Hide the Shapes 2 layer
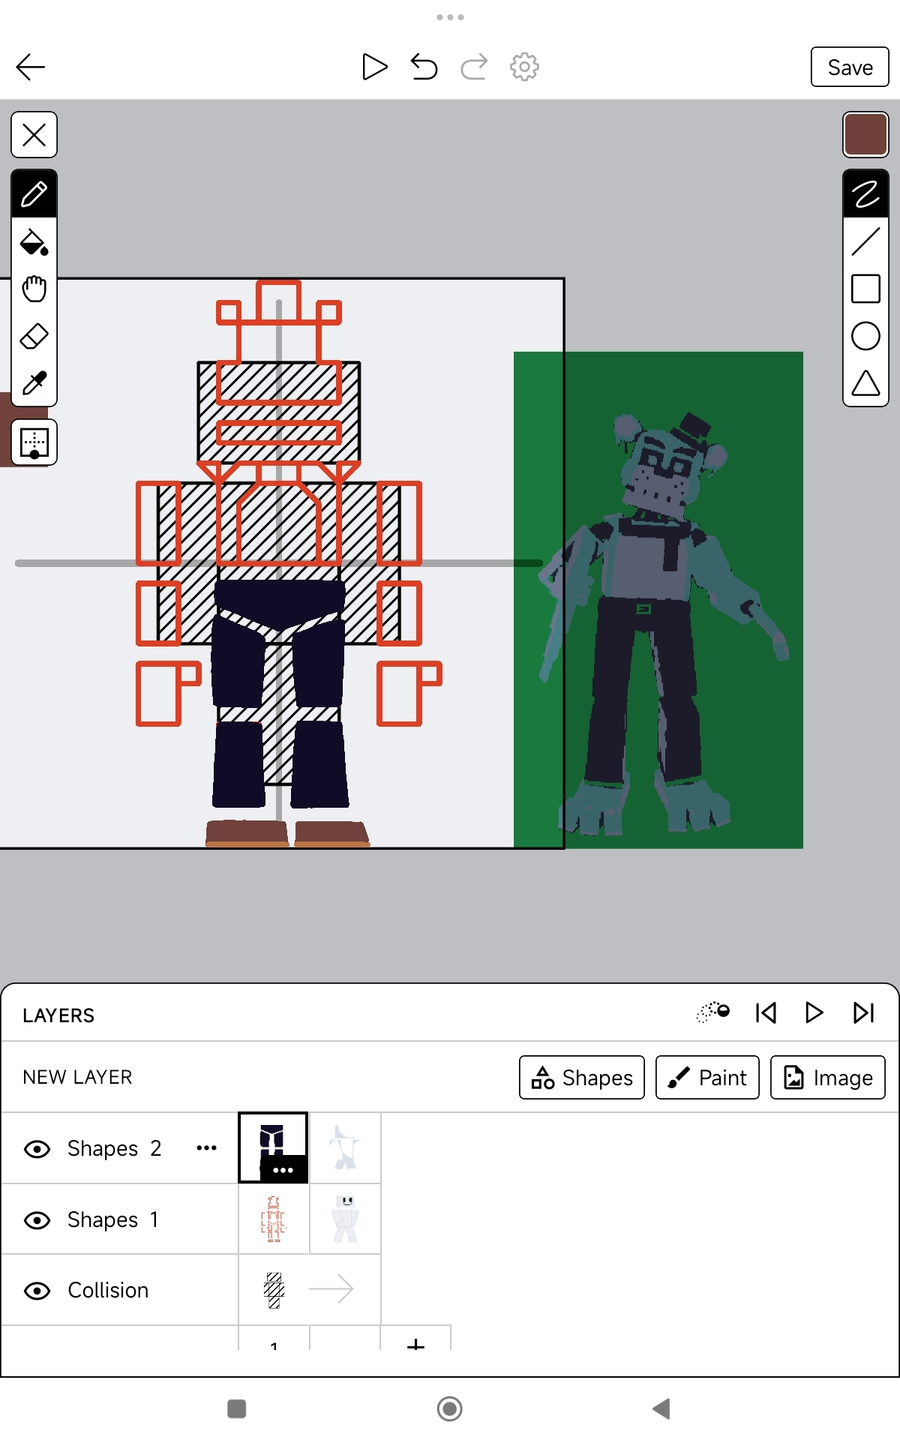Image resolution: width=900 pixels, height=1440 pixels. 37,1149
